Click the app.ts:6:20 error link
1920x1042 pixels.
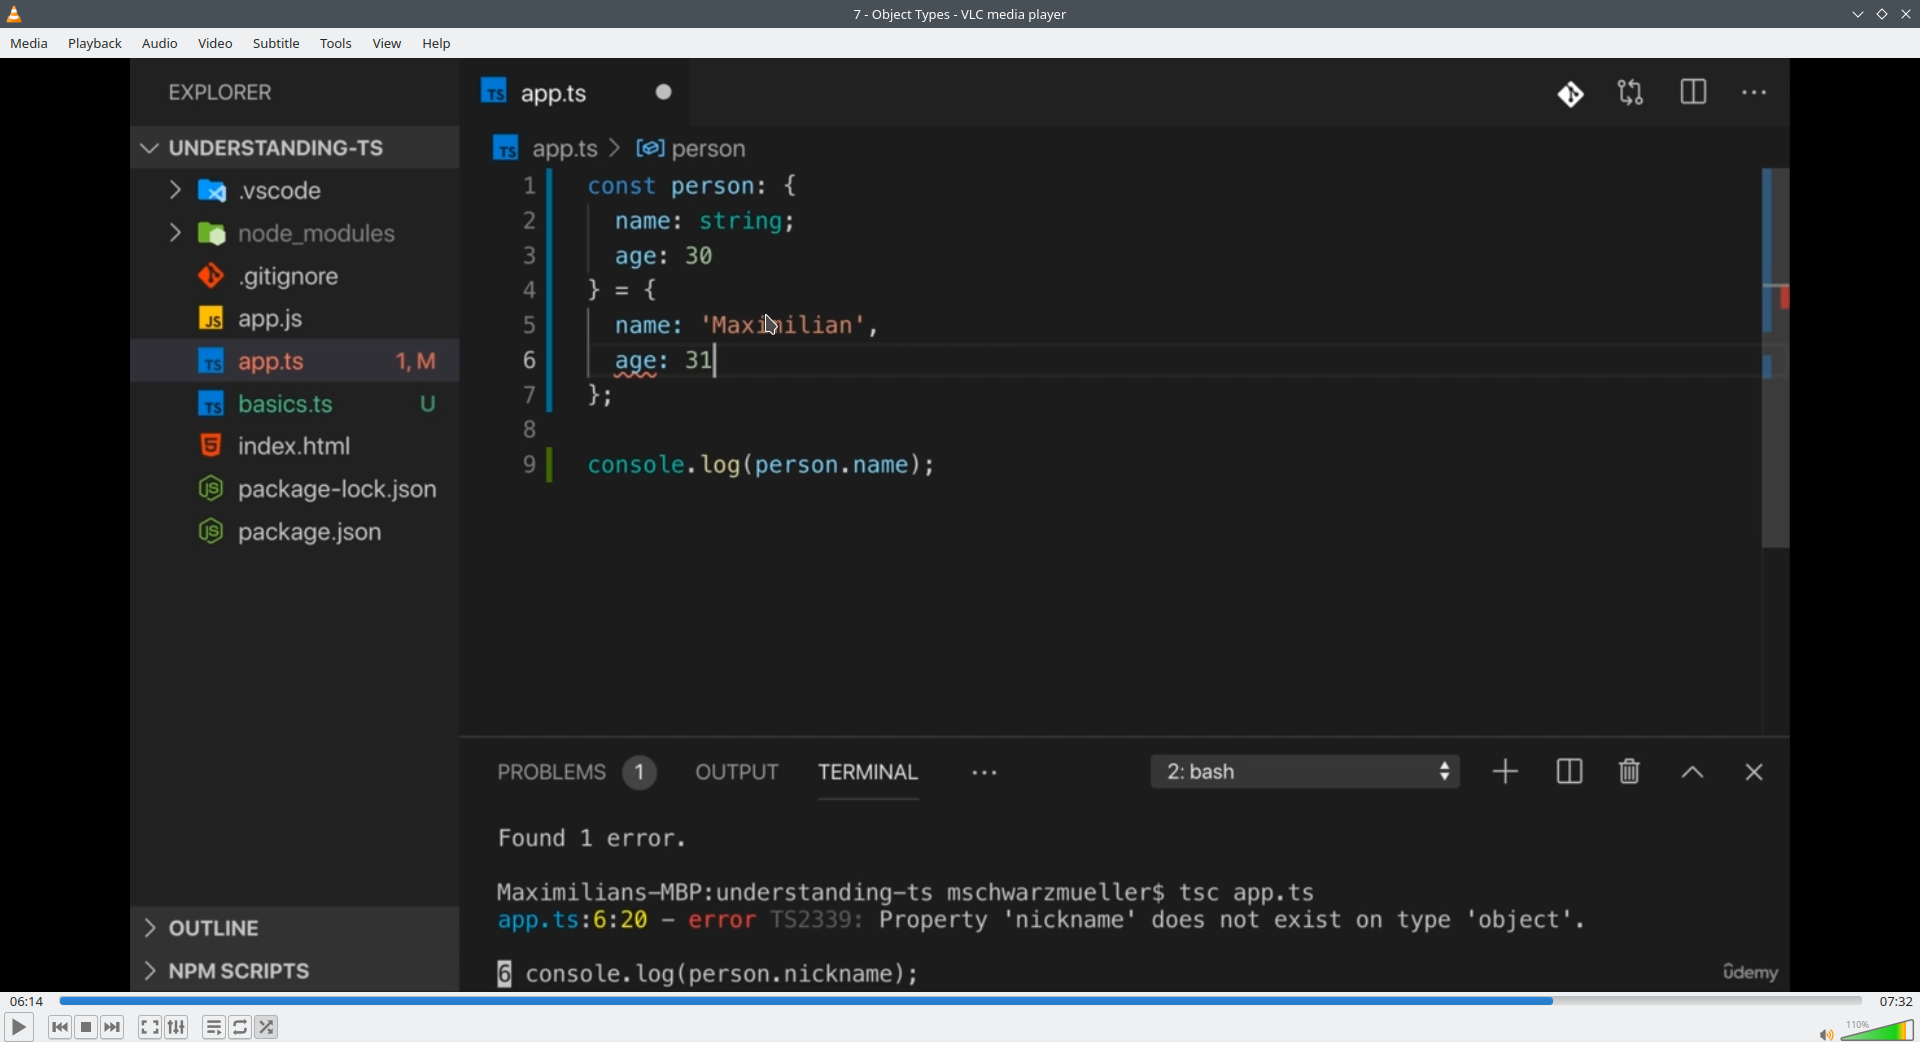[572, 921]
